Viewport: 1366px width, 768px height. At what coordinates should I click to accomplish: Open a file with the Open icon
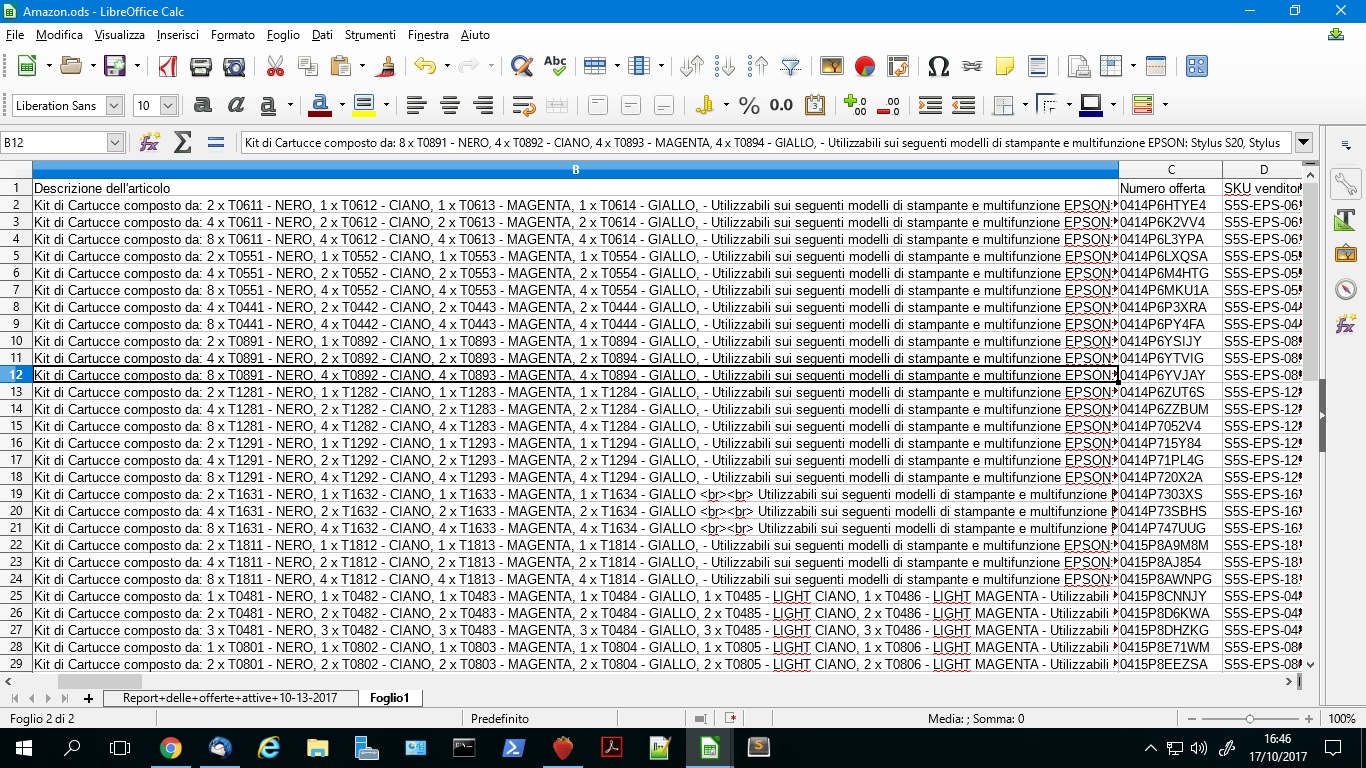pos(71,66)
